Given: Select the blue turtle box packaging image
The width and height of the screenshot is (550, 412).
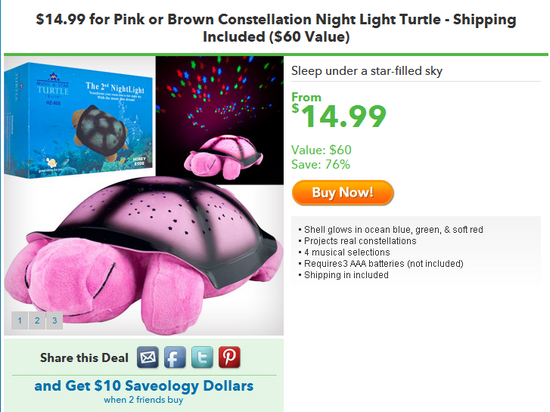Looking at the screenshot, I should (x=80, y=120).
